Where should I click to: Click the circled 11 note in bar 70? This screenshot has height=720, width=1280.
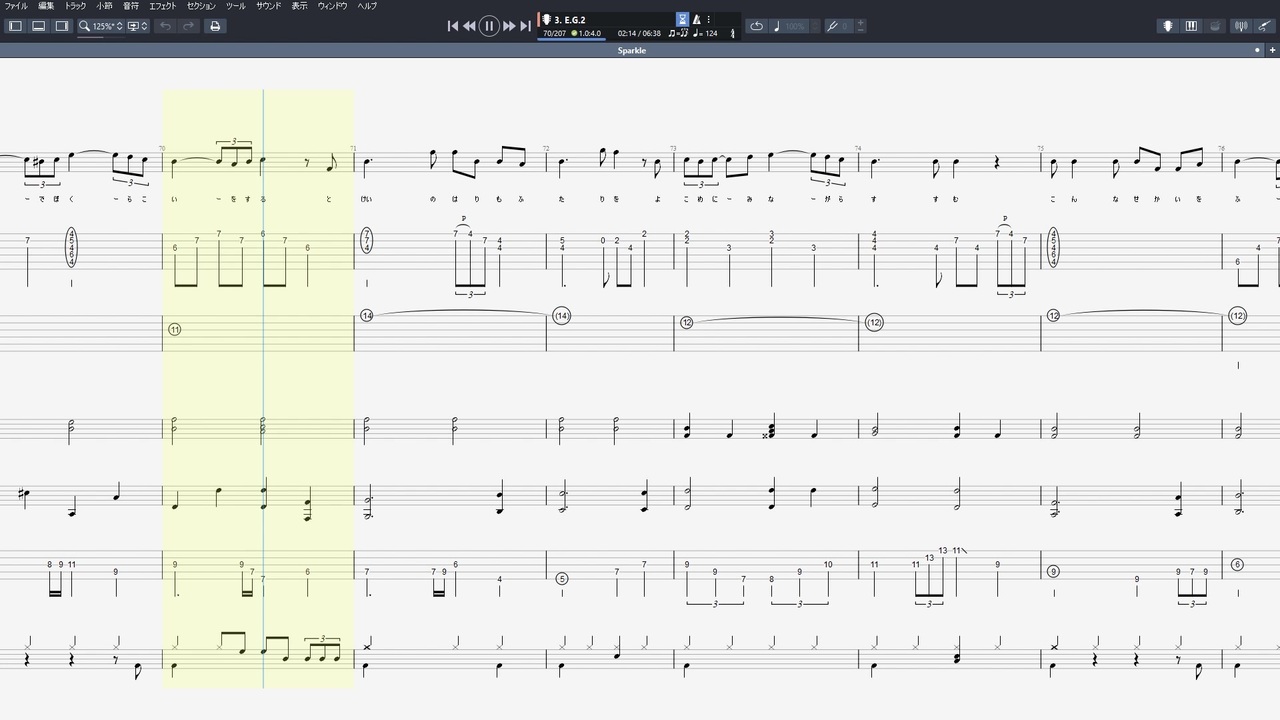click(x=175, y=329)
